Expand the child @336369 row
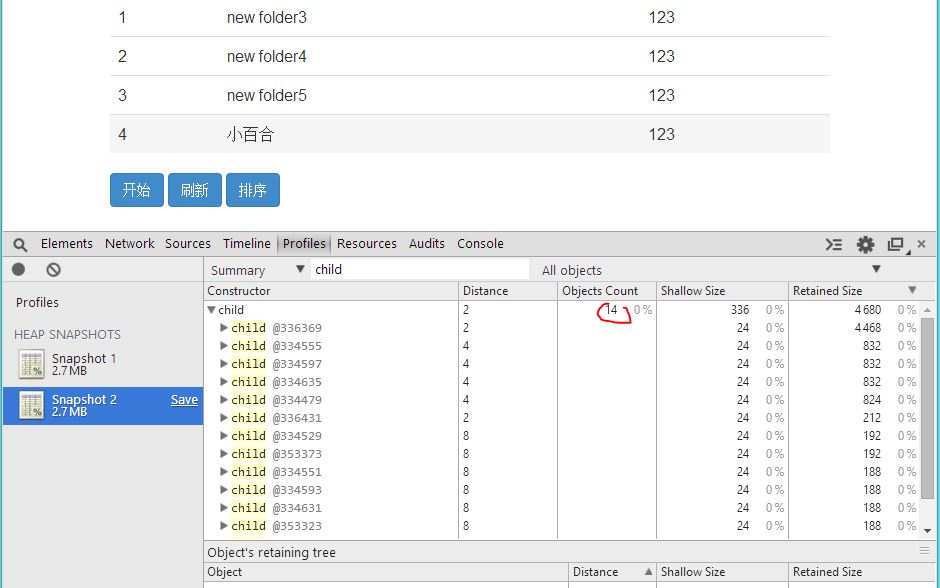The width and height of the screenshot is (940, 588). (x=224, y=328)
